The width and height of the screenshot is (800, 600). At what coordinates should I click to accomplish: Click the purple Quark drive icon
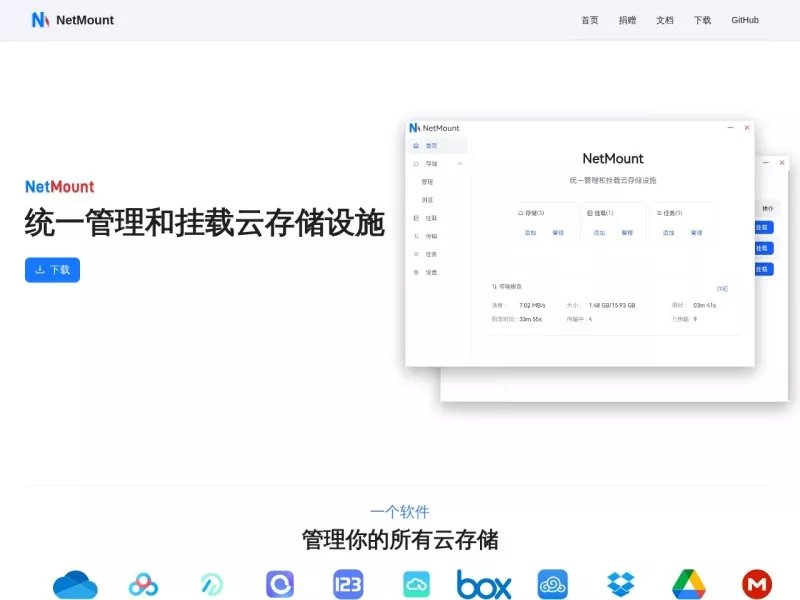click(280, 584)
